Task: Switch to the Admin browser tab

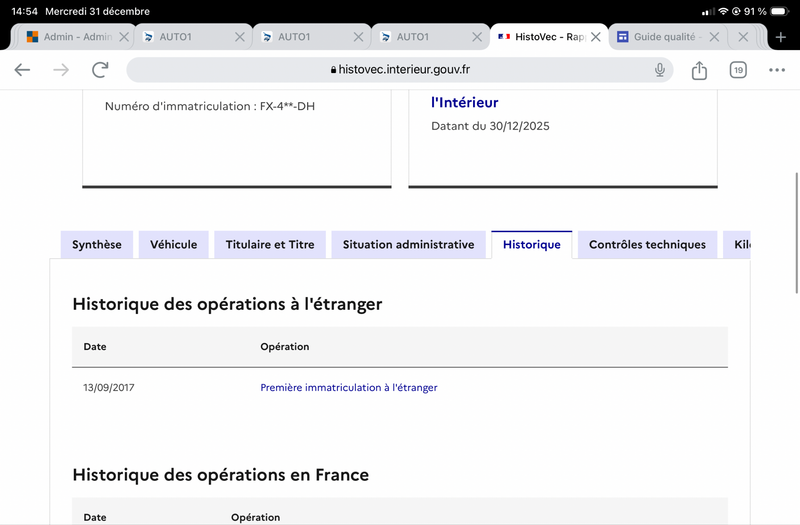Action: [x=69, y=37]
